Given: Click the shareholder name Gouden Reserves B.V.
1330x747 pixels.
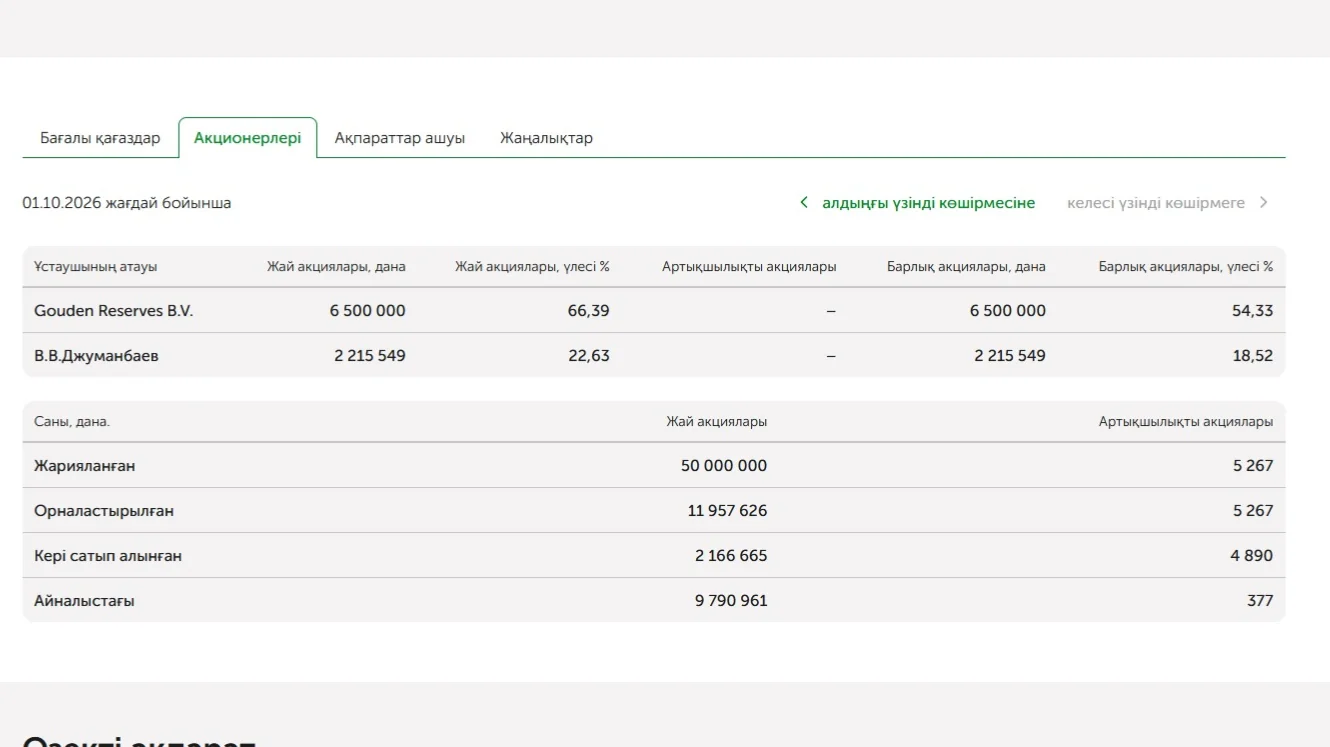Looking at the screenshot, I should pyautogui.click(x=113, y=311).
